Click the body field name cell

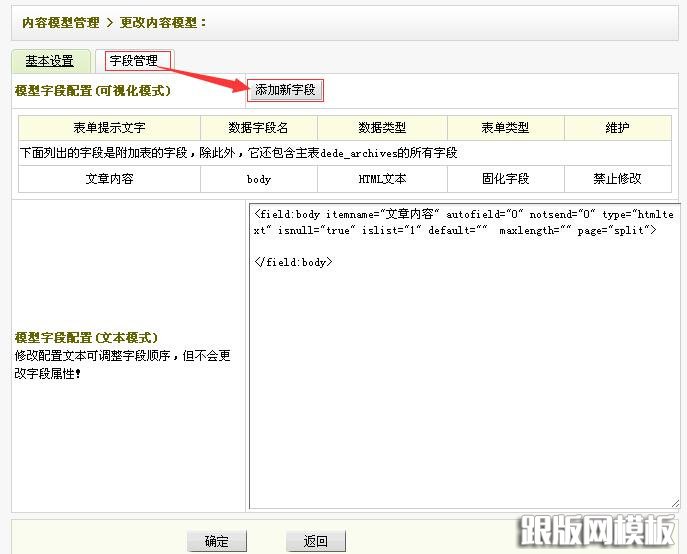[x=259, y=179]
